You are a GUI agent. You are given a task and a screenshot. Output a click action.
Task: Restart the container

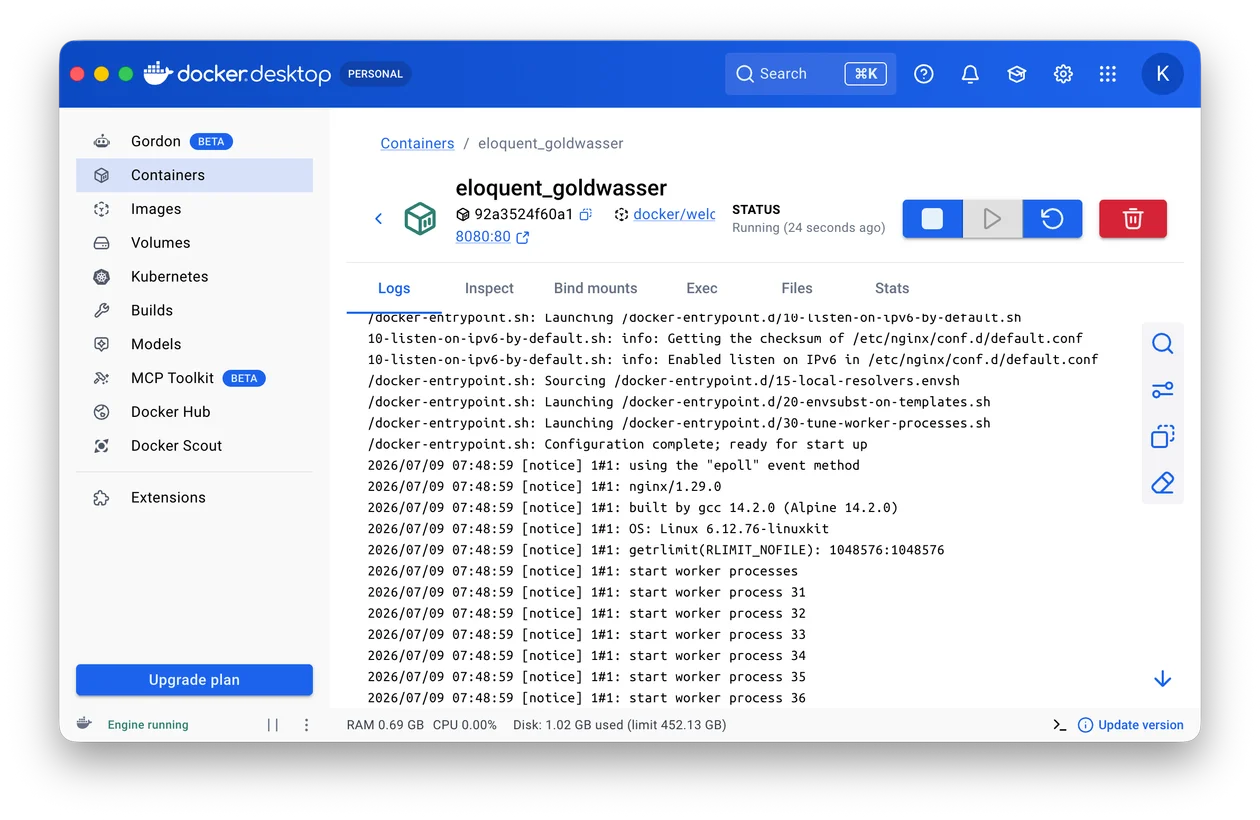point(1052,219)
